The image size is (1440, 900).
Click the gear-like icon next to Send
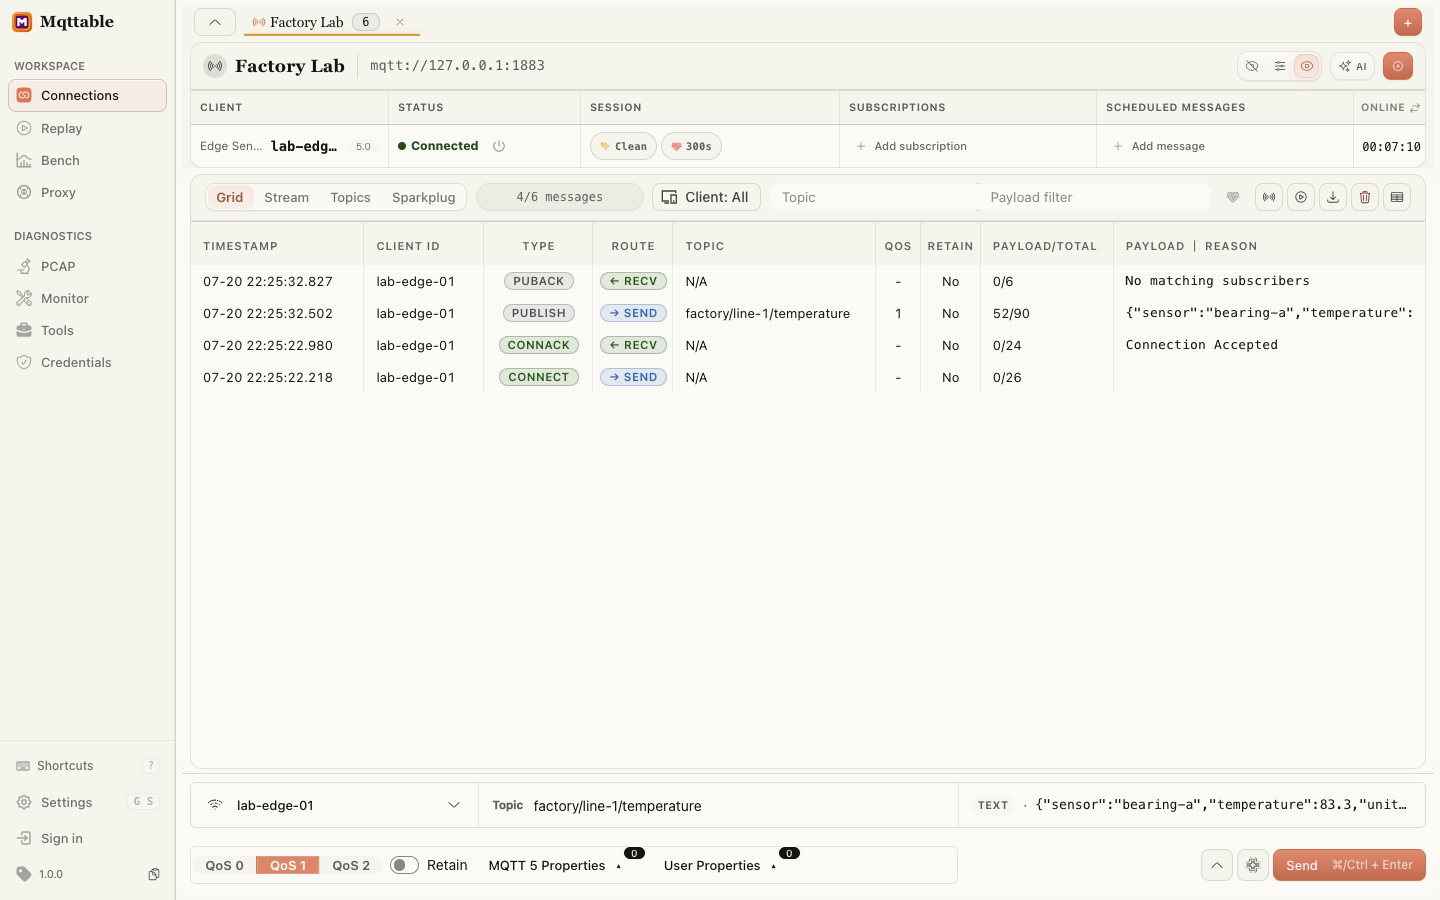[1253, 865]
